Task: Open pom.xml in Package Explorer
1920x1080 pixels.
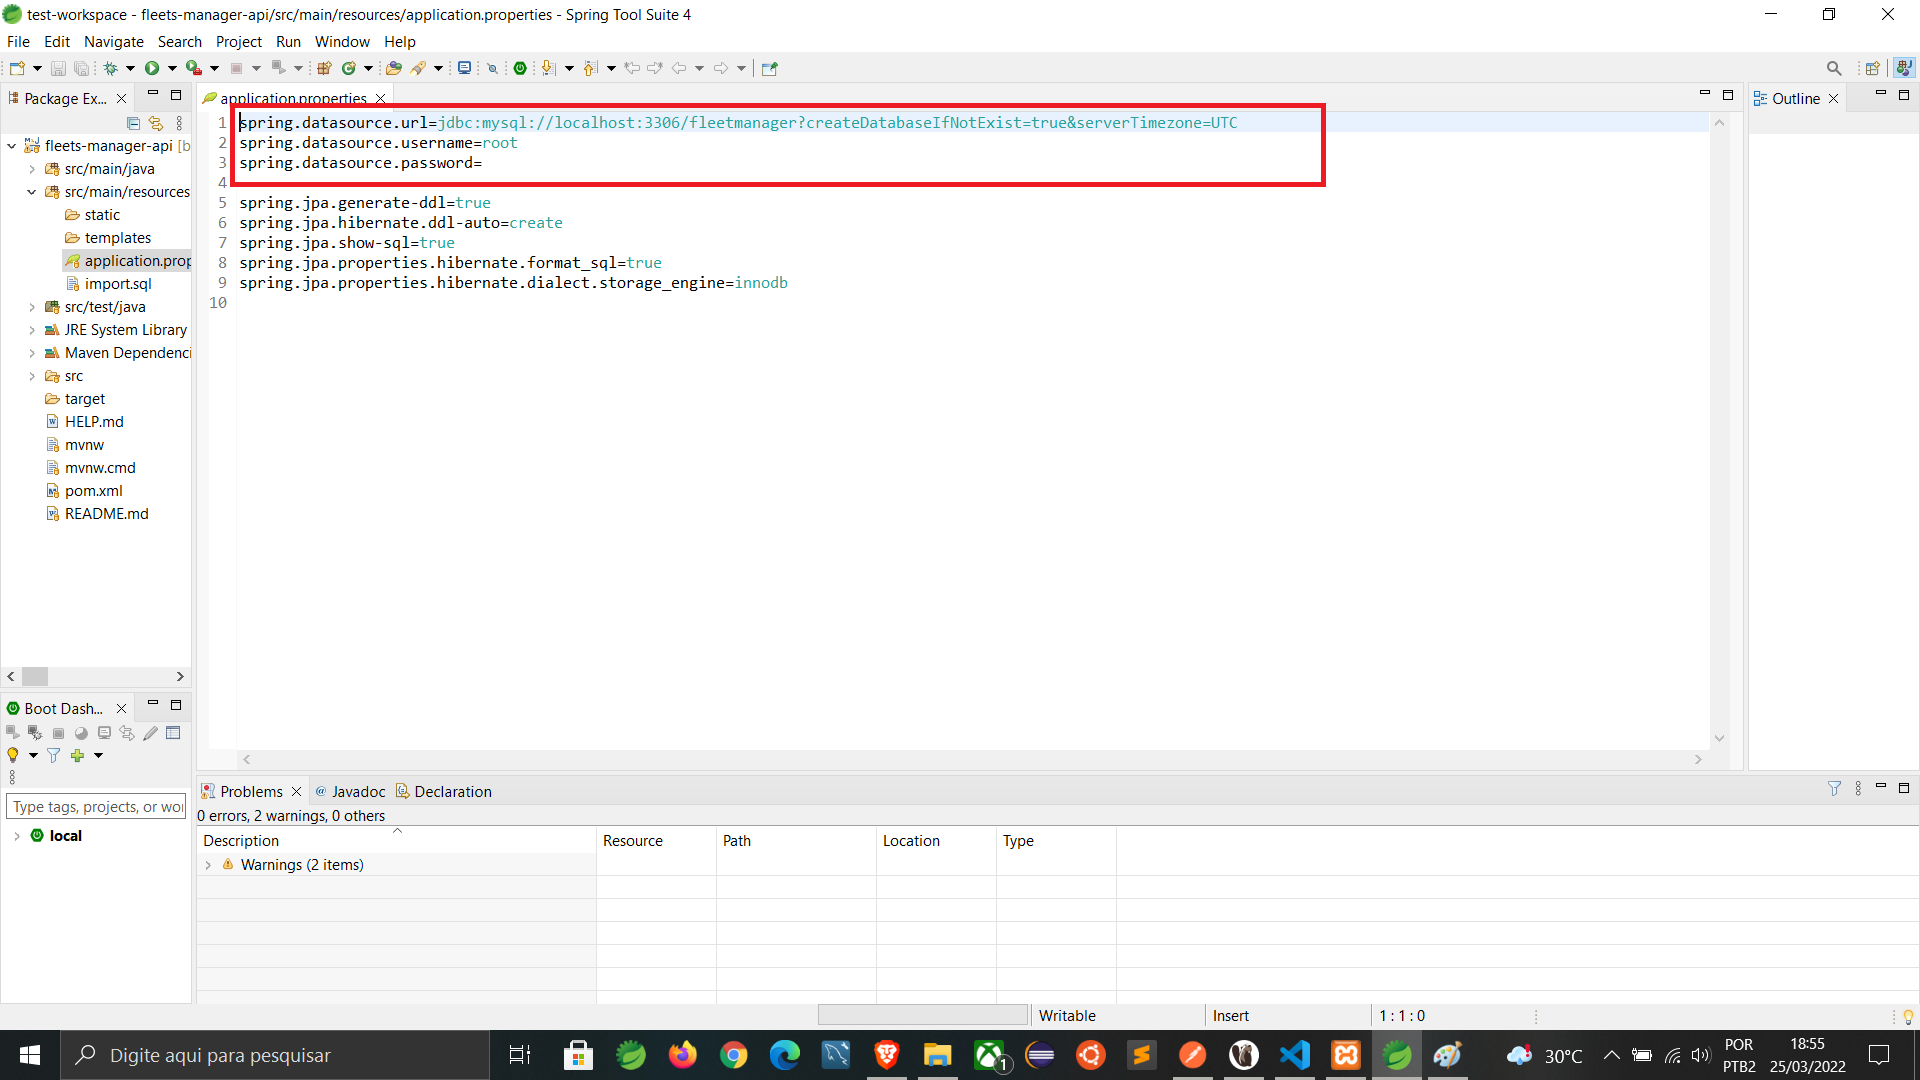Action: (93, 491)
